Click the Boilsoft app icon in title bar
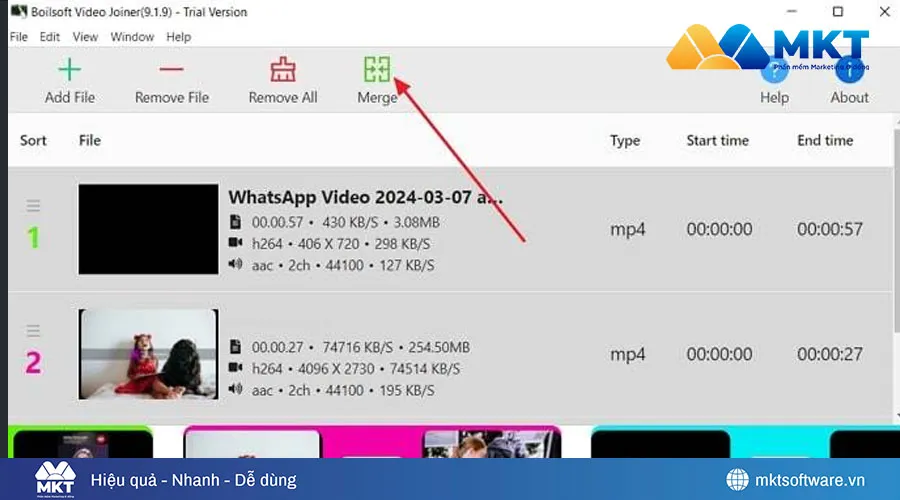The height and width of the screenshot is (500, 900). (18, 11)
